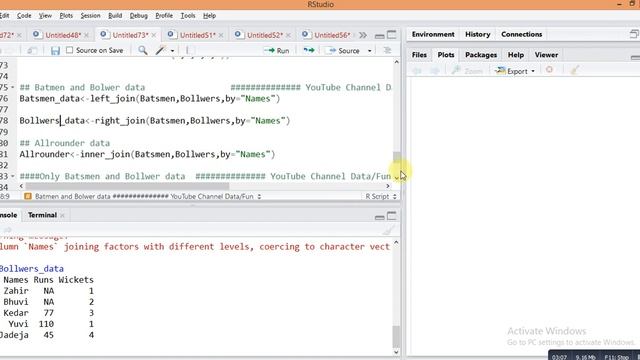Collapse the section fold arrow at line 75

pyautogui.click(x=13, y=87)
